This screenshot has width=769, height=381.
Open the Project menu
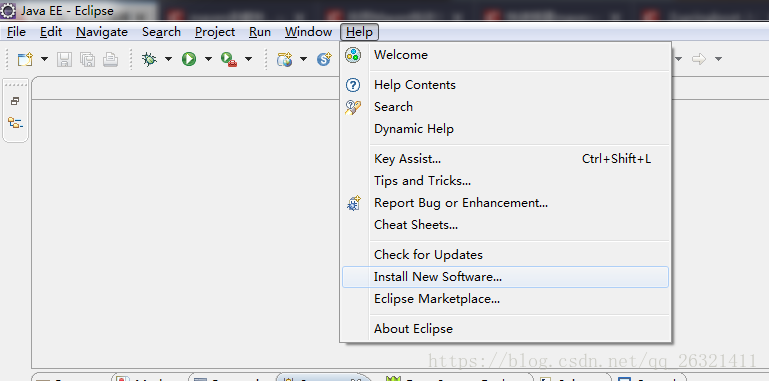(215, 32)
